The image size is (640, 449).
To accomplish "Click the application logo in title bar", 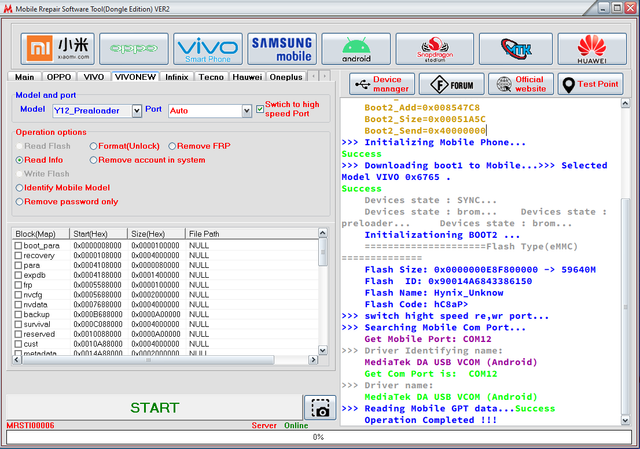I will click(x=7, y=9).
